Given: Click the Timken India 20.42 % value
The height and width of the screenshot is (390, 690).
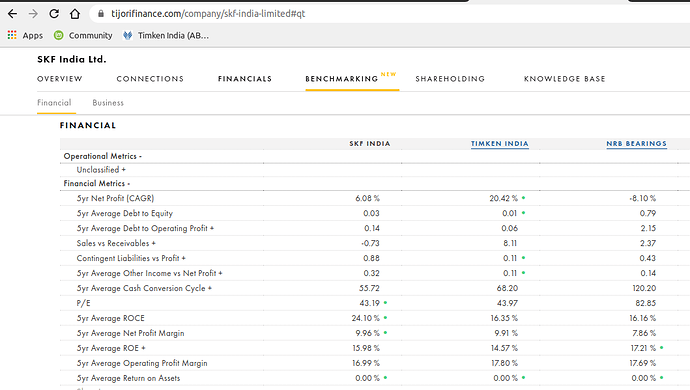Looking at the screenshot, I should pyautogui.click(x=504, y=199).
